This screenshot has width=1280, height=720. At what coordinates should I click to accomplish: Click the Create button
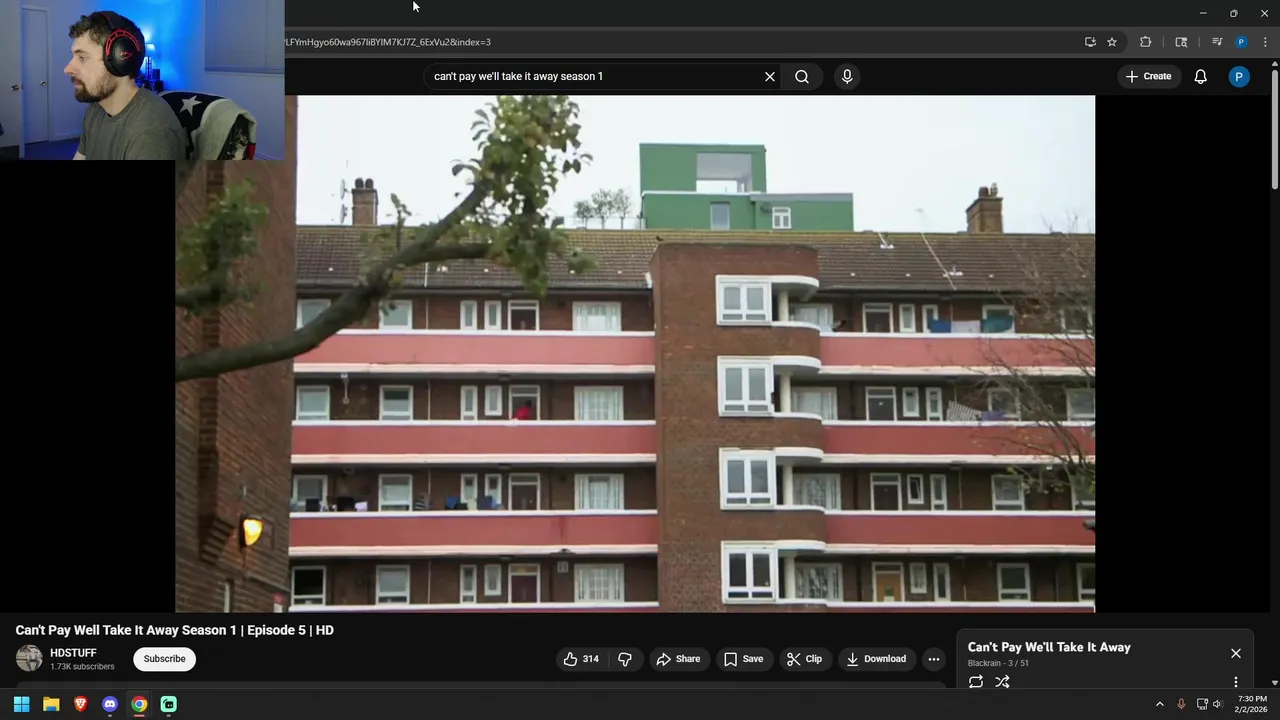(x=1147, y=76)
